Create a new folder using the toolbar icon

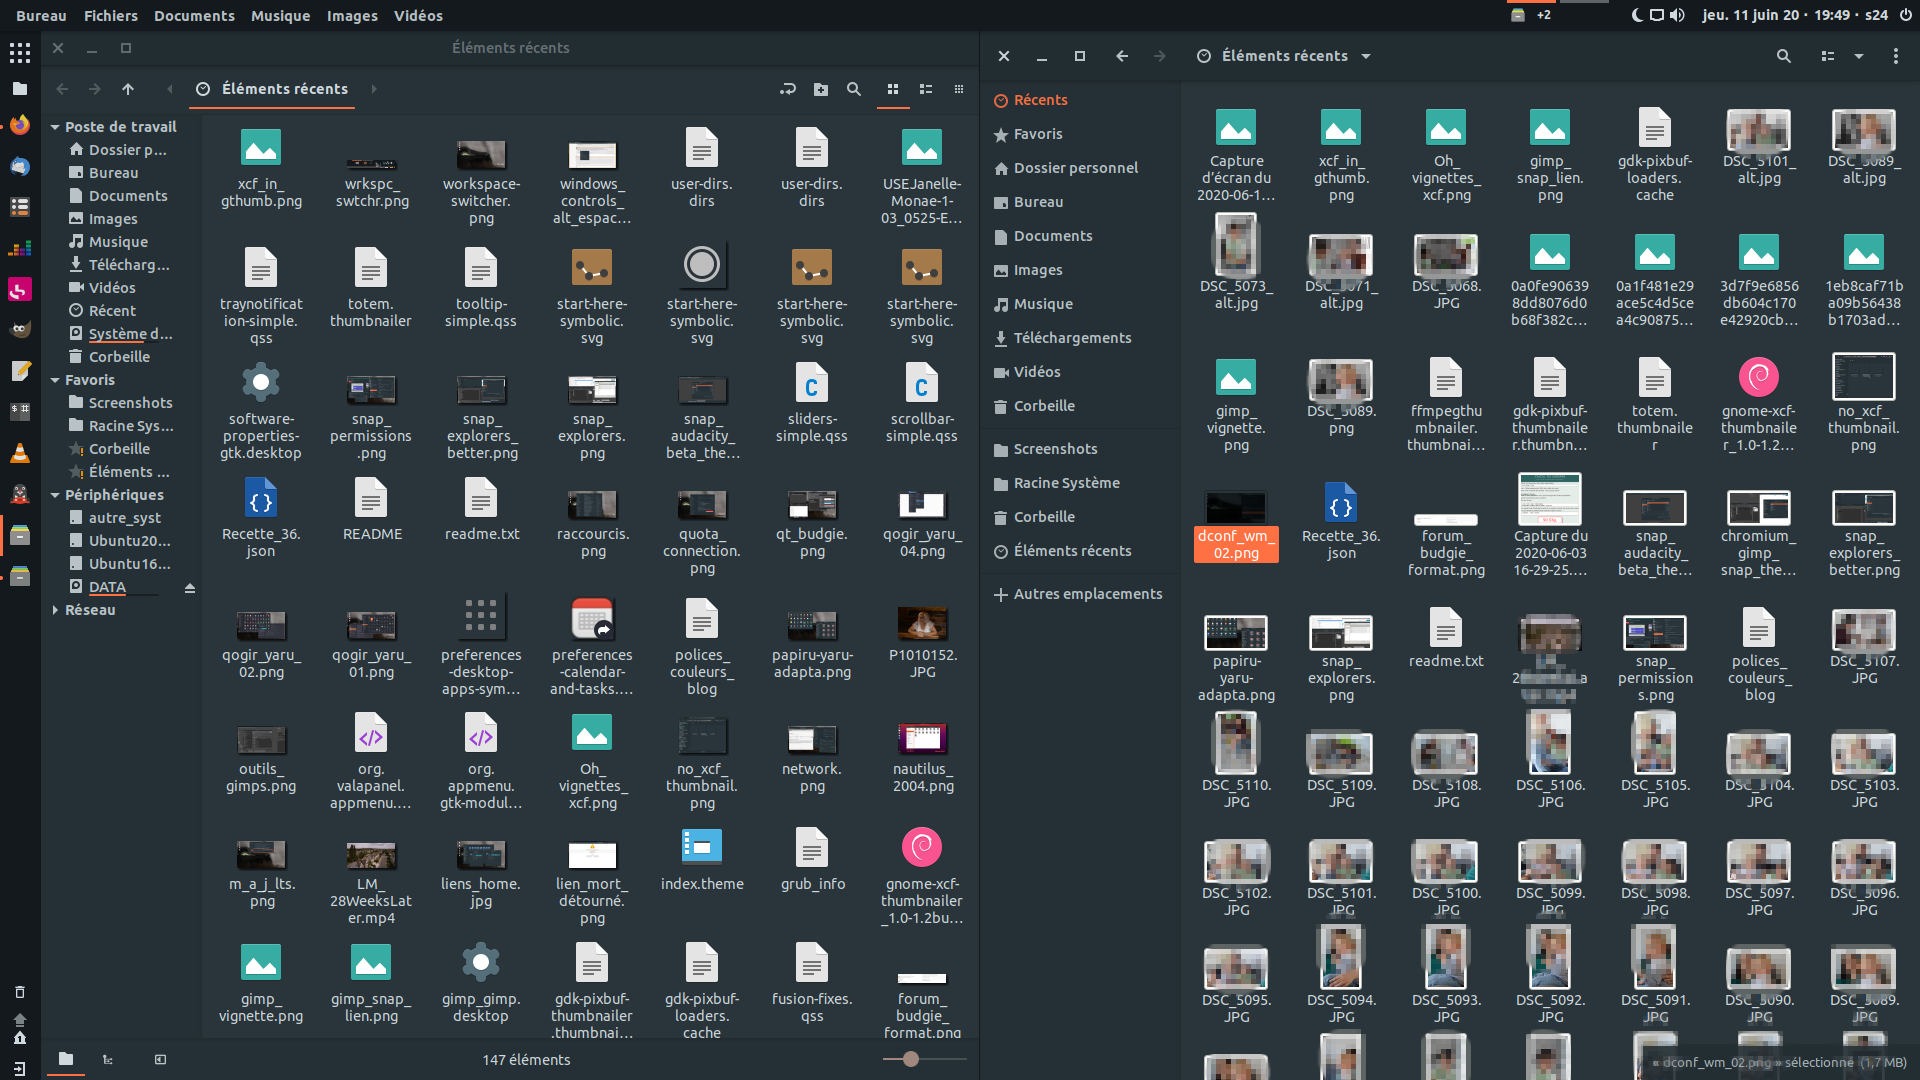pos(820,89)
